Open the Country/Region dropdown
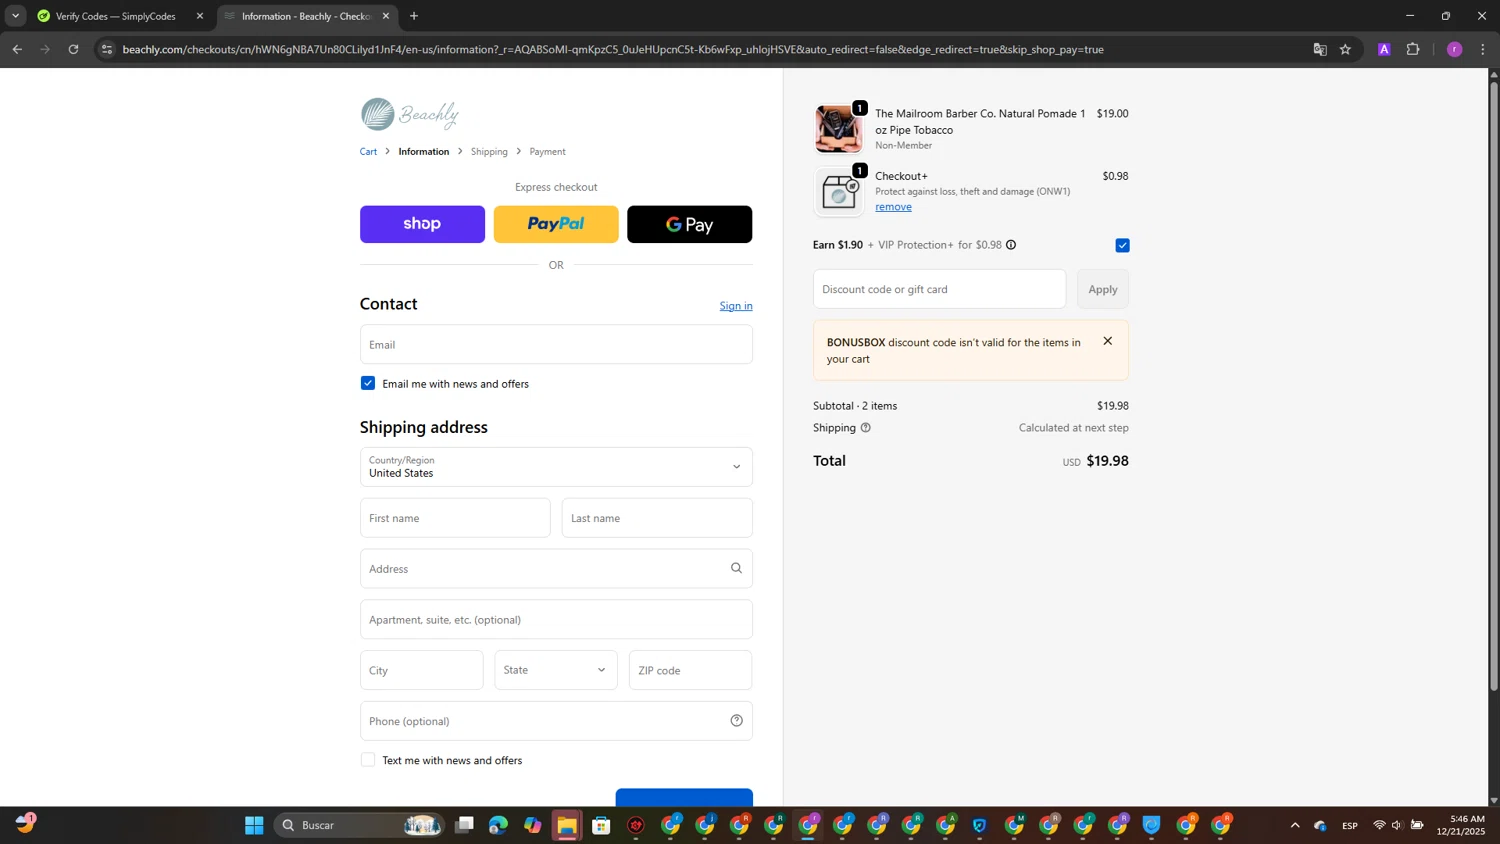1500x844 pixels. [556, 467]
